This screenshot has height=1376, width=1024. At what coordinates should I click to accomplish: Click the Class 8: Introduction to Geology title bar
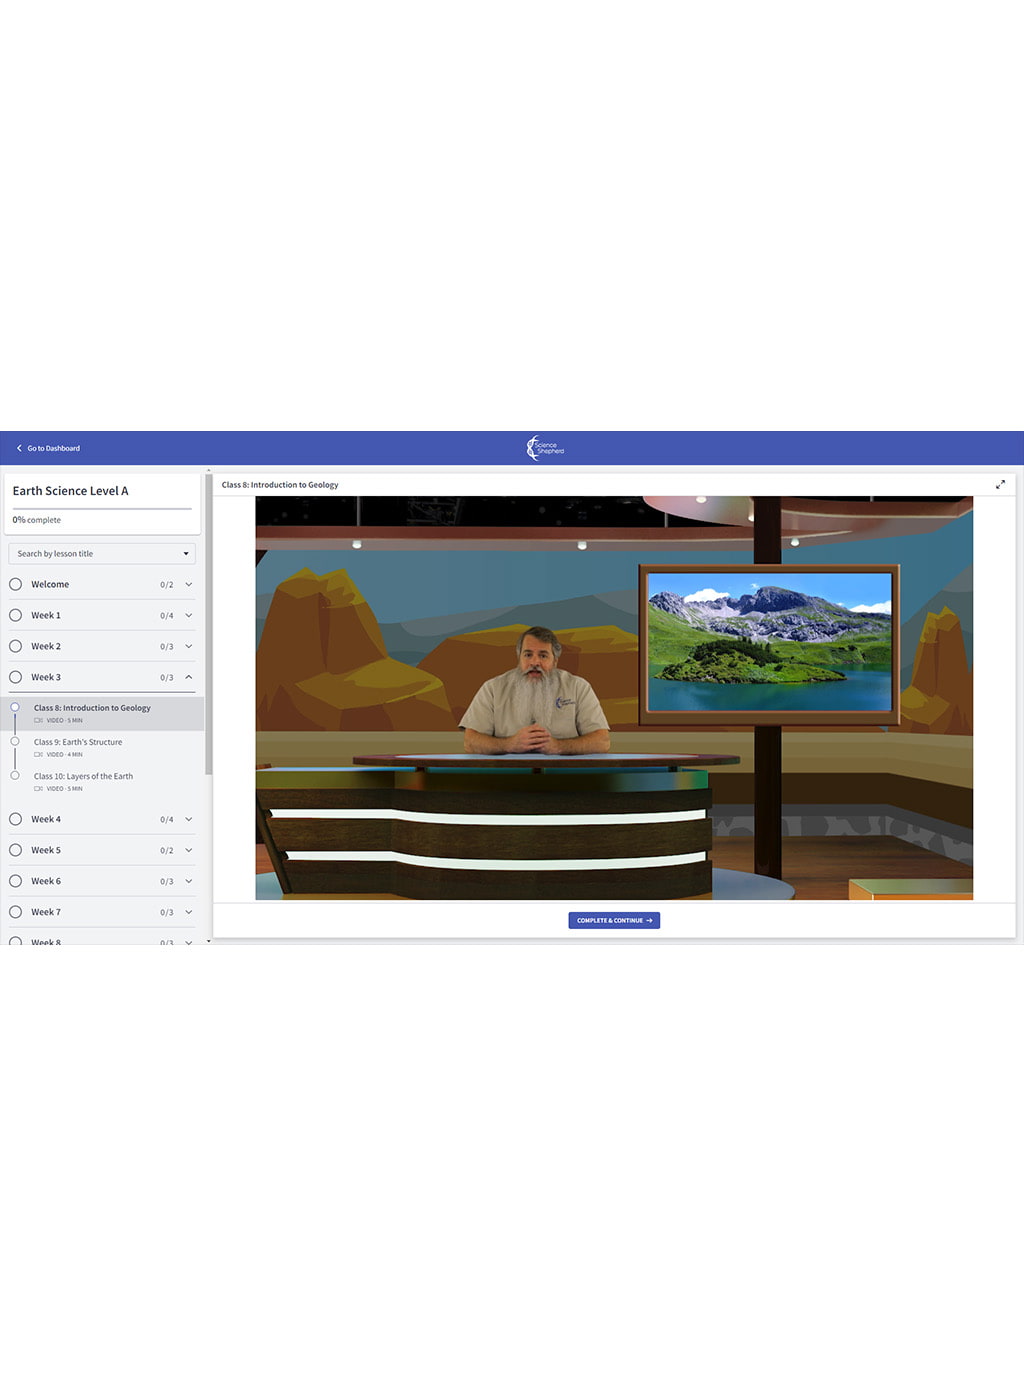click(x=280, y=484)
